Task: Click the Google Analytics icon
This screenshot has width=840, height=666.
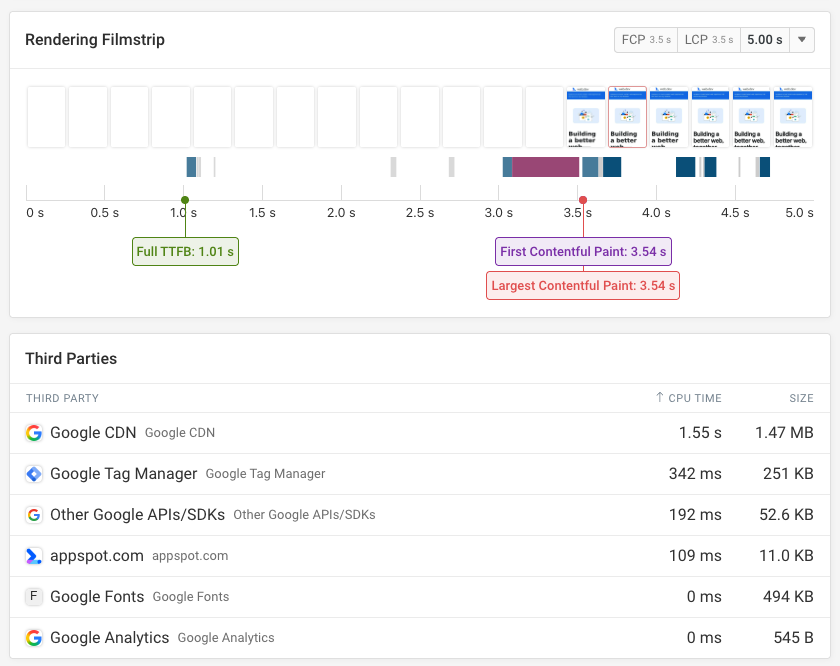Action: click(x=34, y=638)
